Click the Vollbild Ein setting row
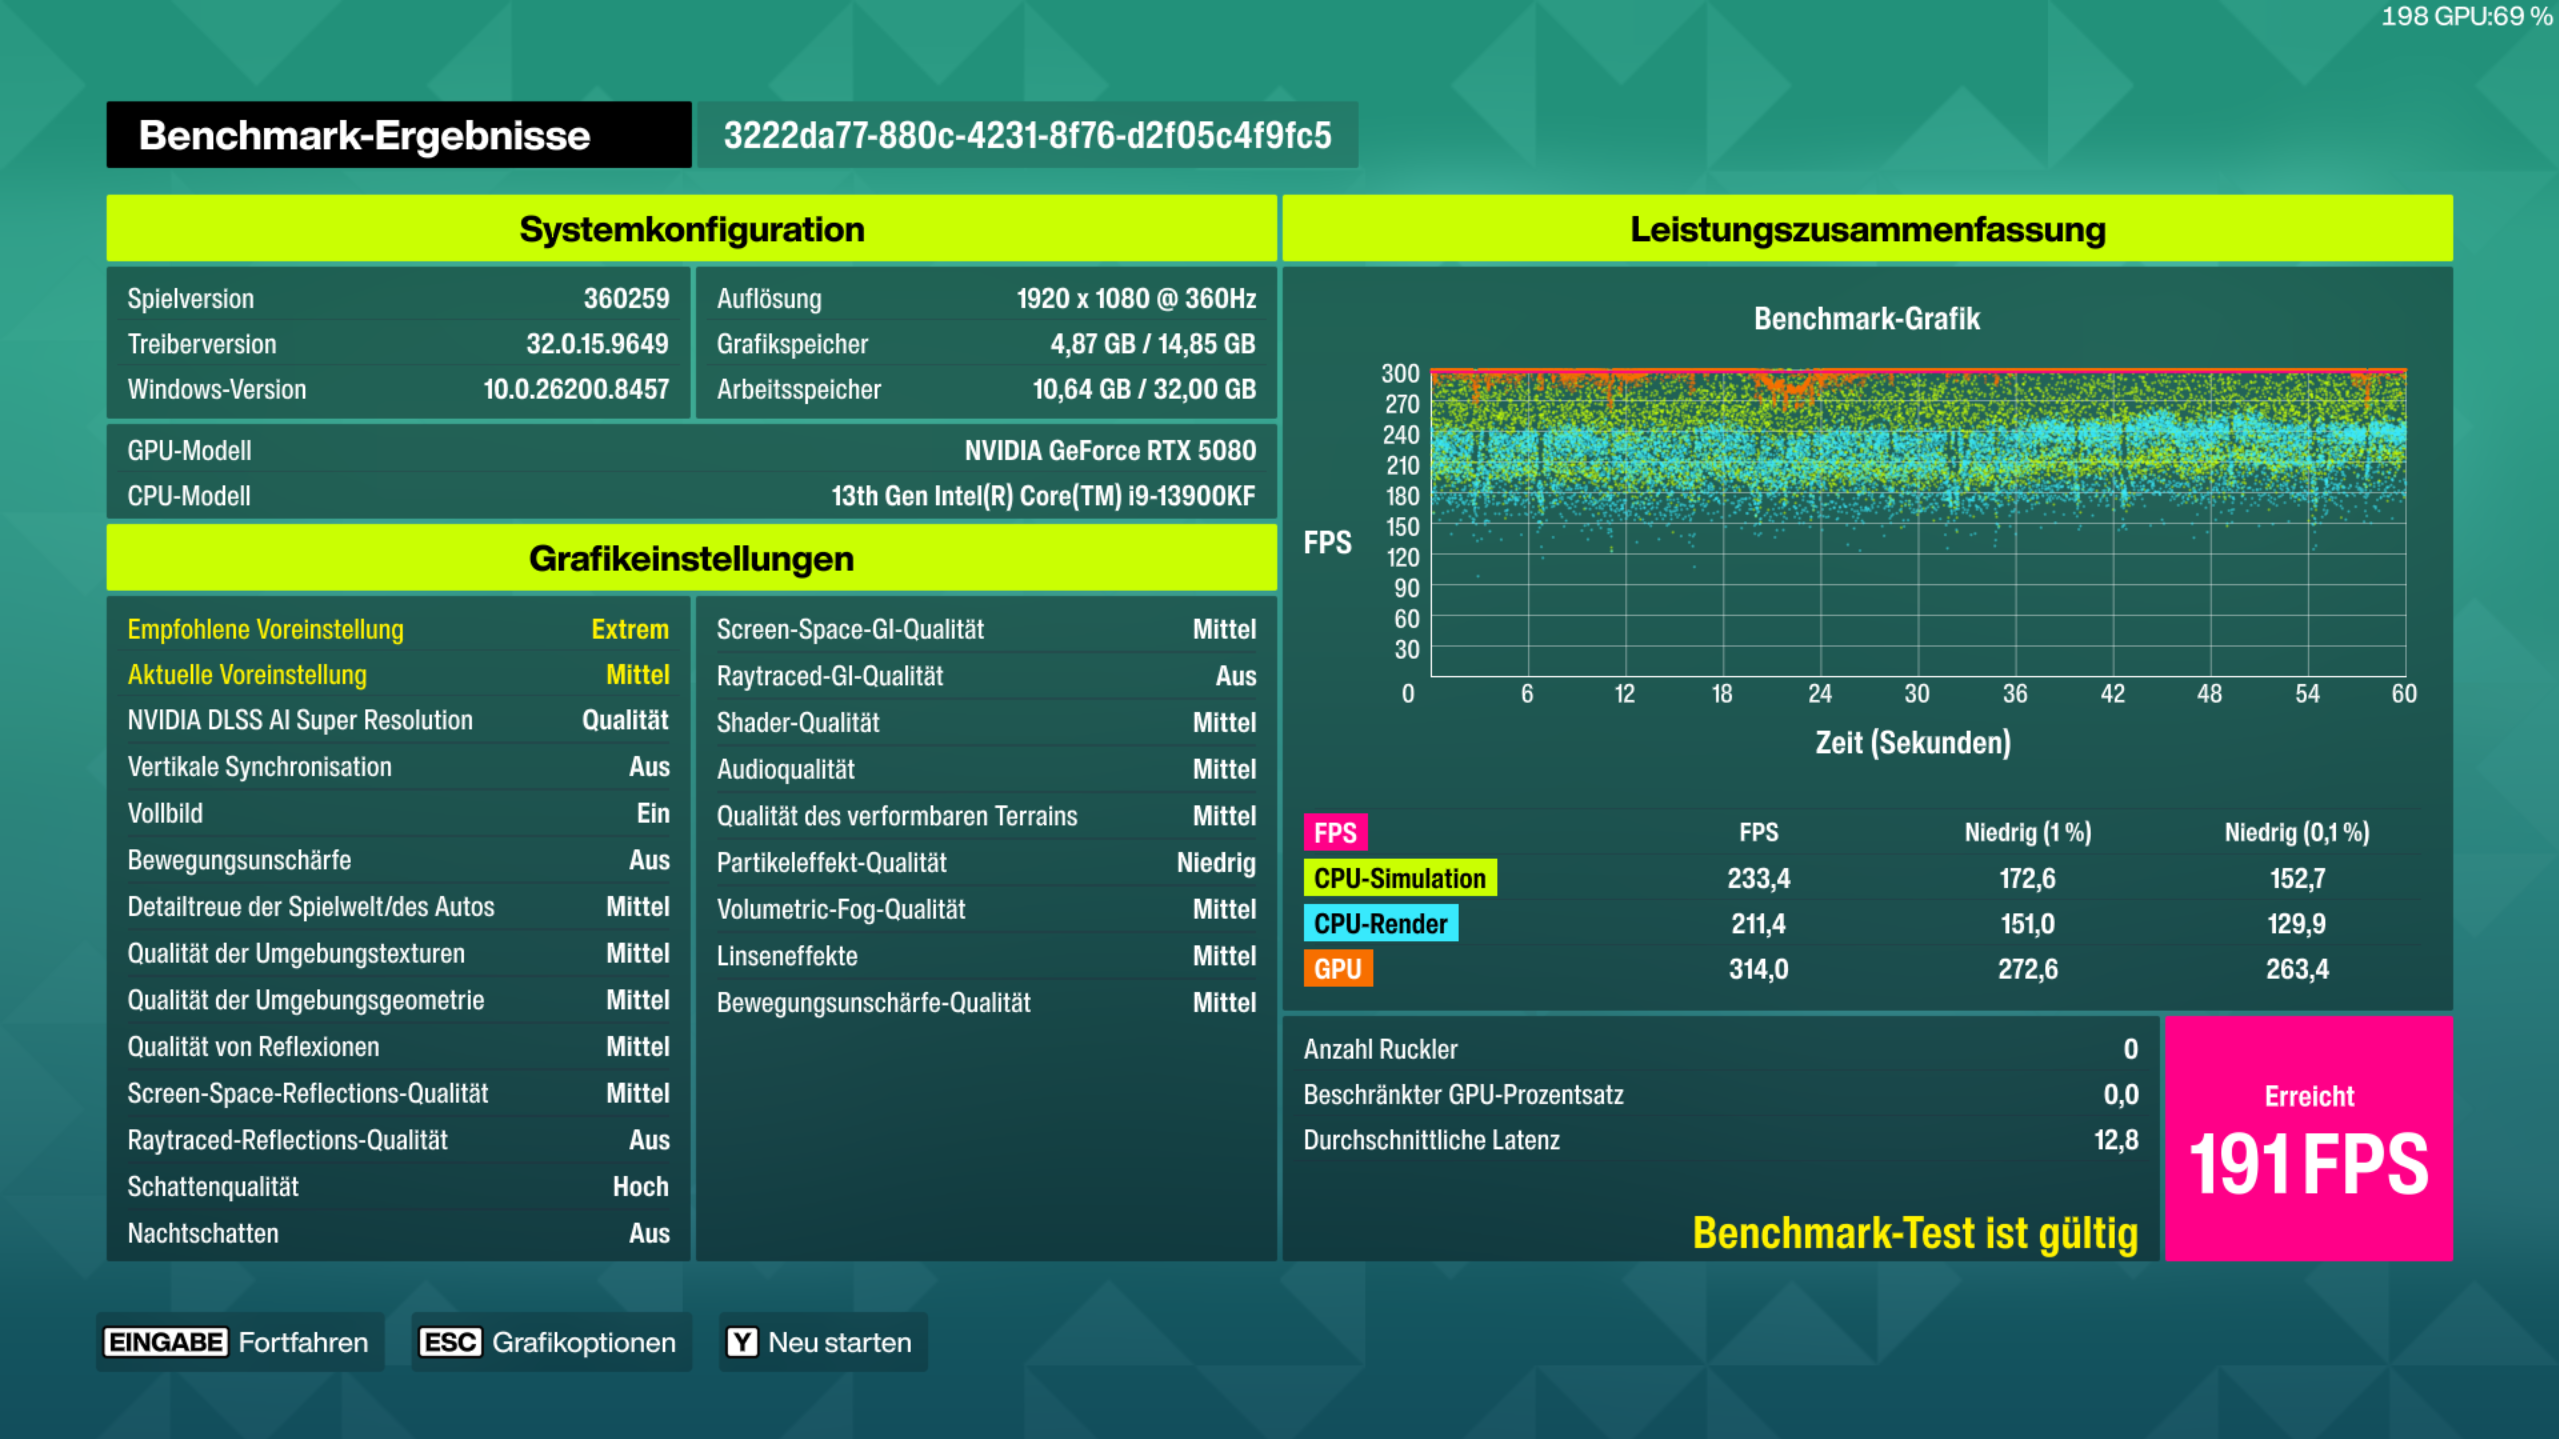This screenshot has width=2559, height=1439. 398,813
